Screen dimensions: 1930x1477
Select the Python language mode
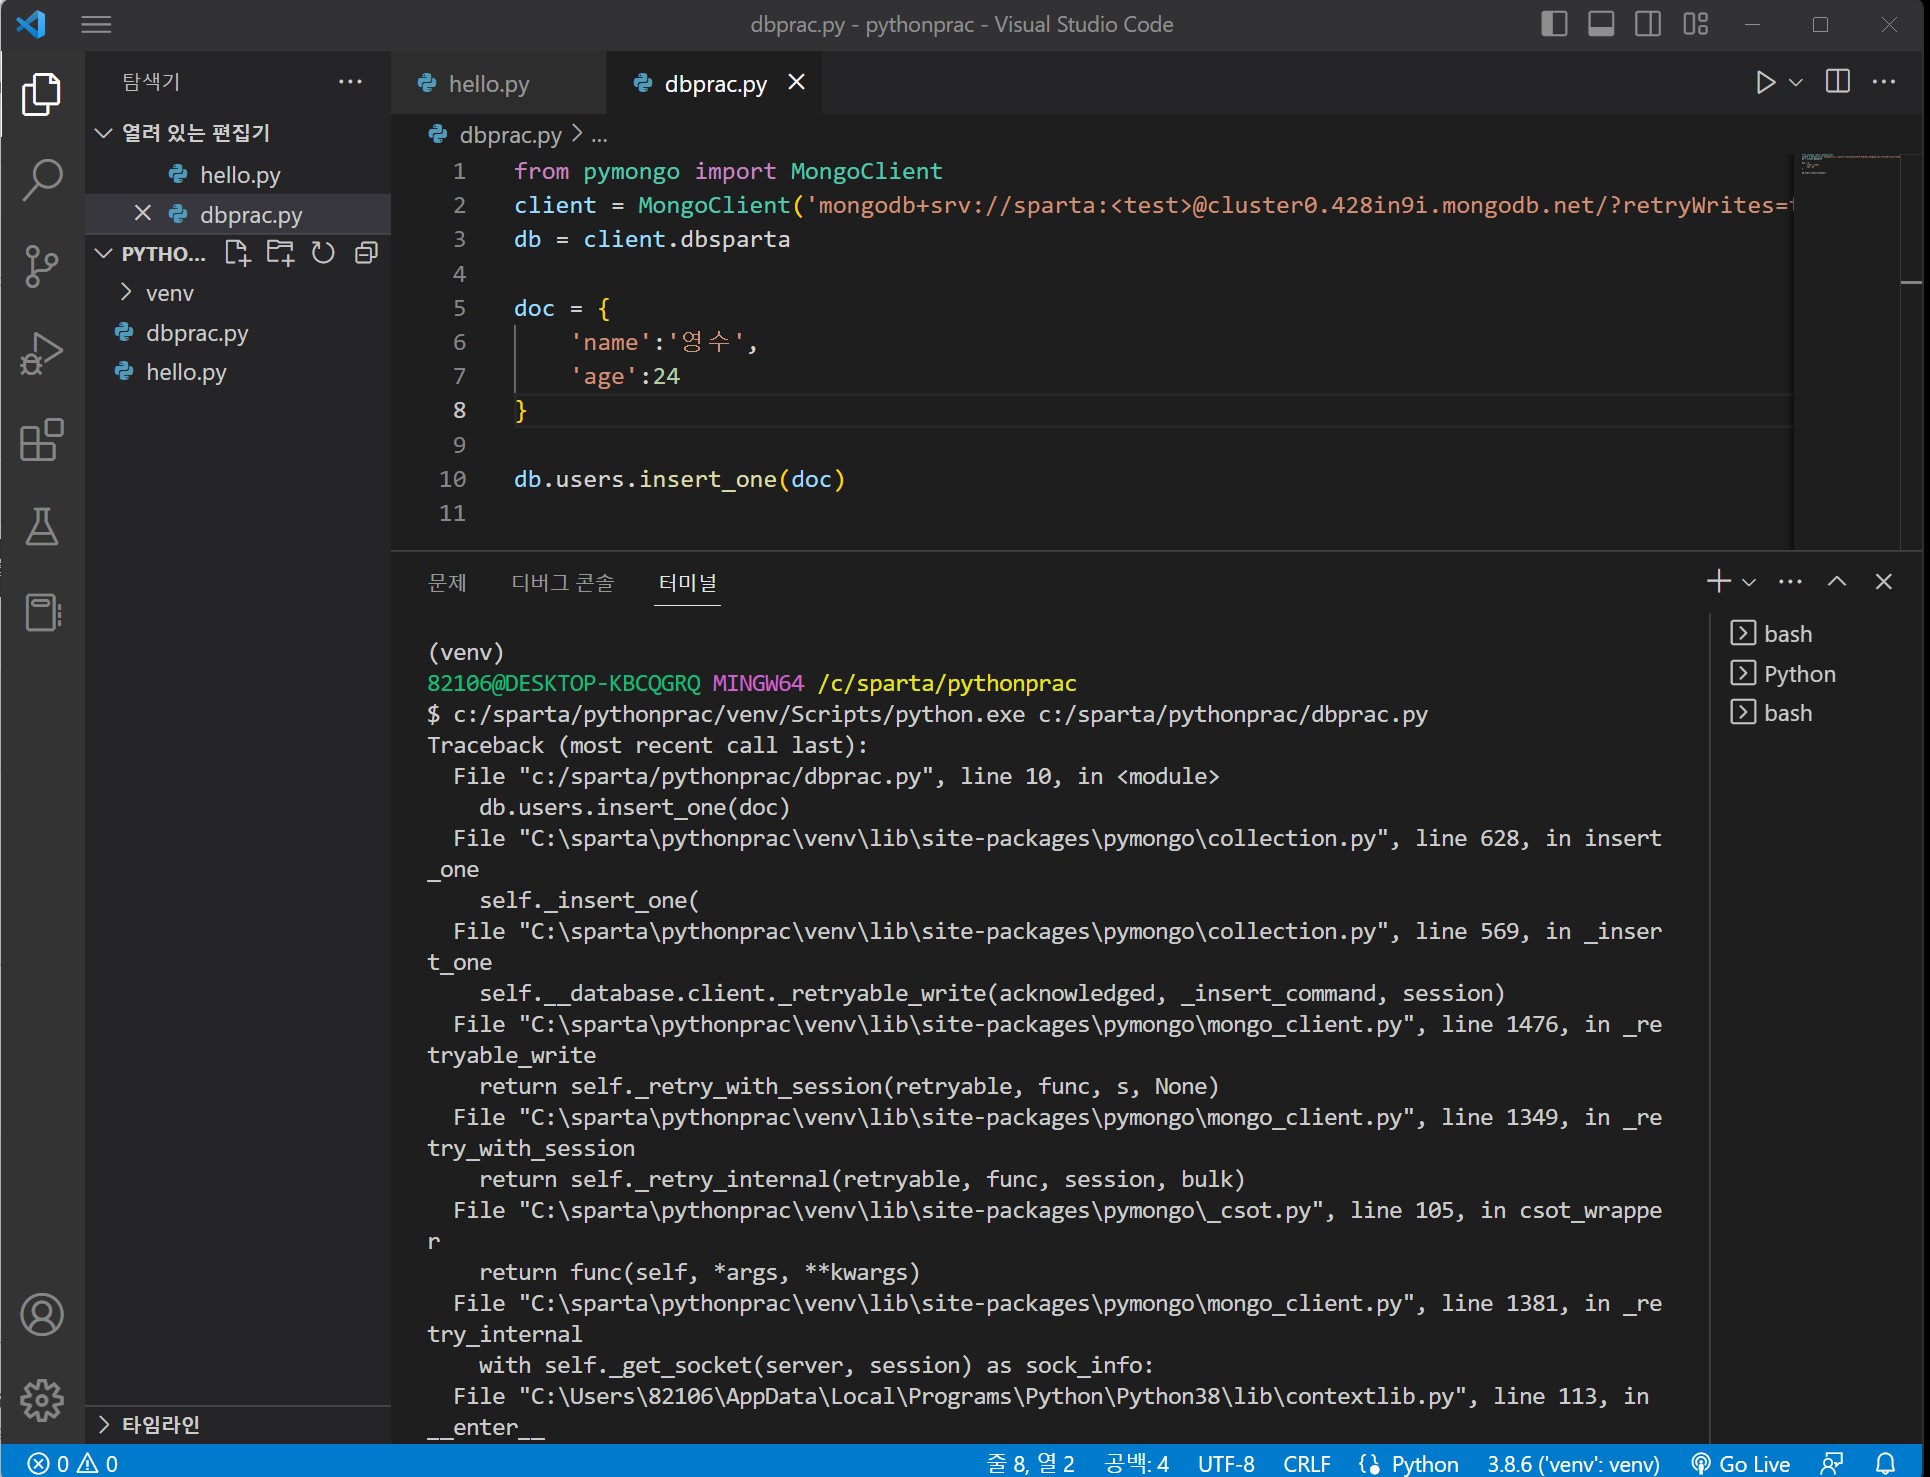pos(1424,1463)
